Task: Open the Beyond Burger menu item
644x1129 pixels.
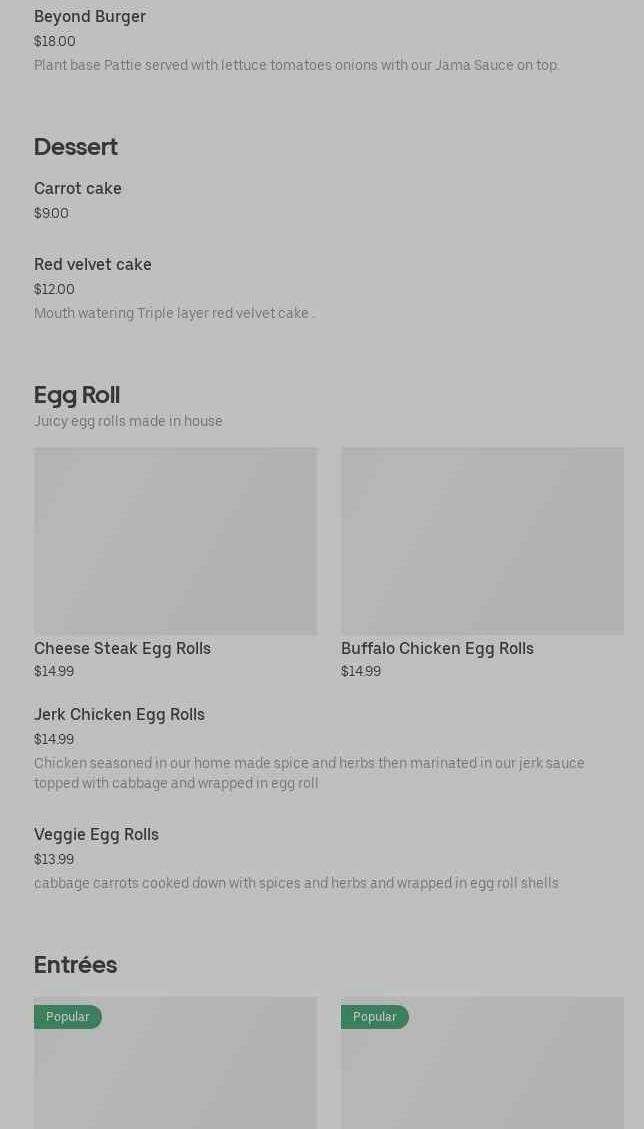Action: [x=90, y=17]
